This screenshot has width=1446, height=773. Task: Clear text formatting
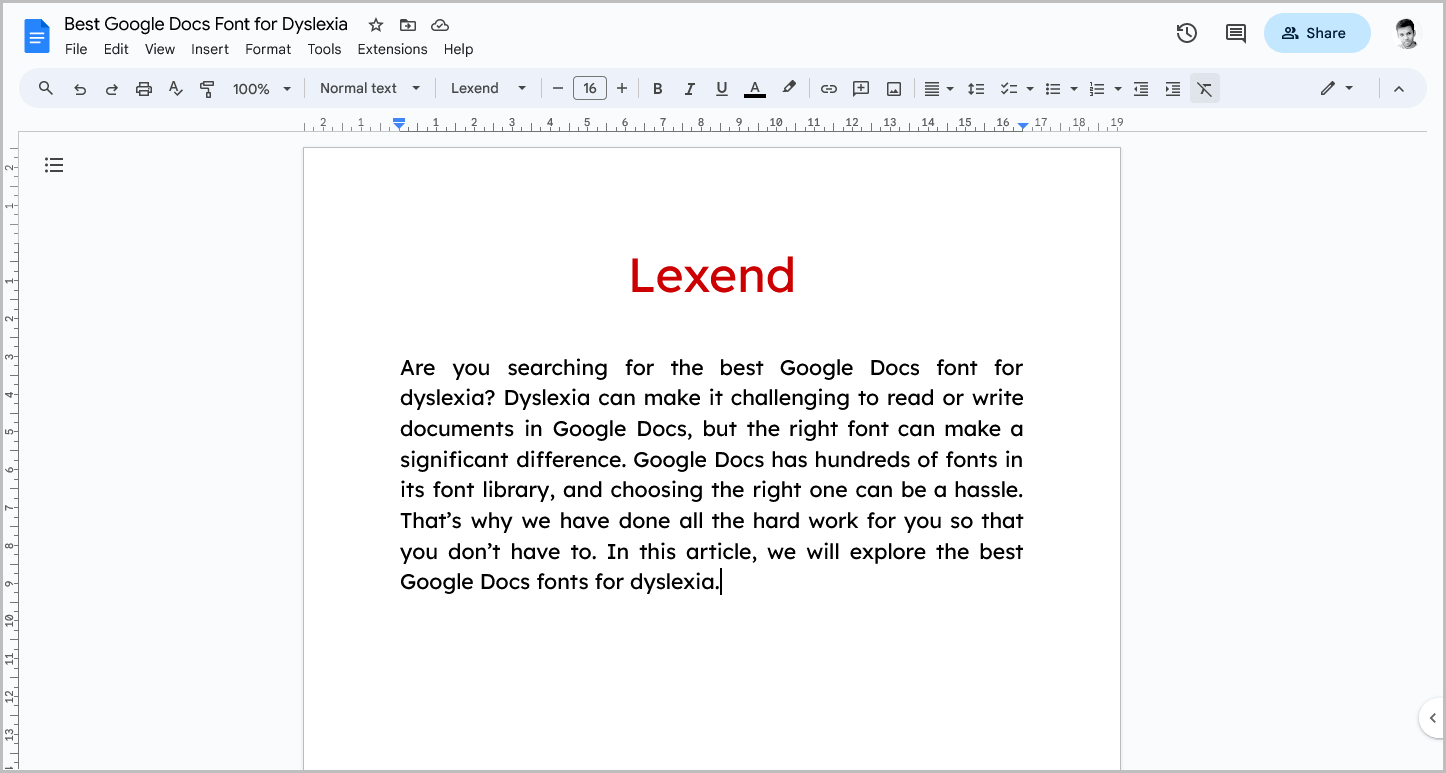(x=1205, y=89)
